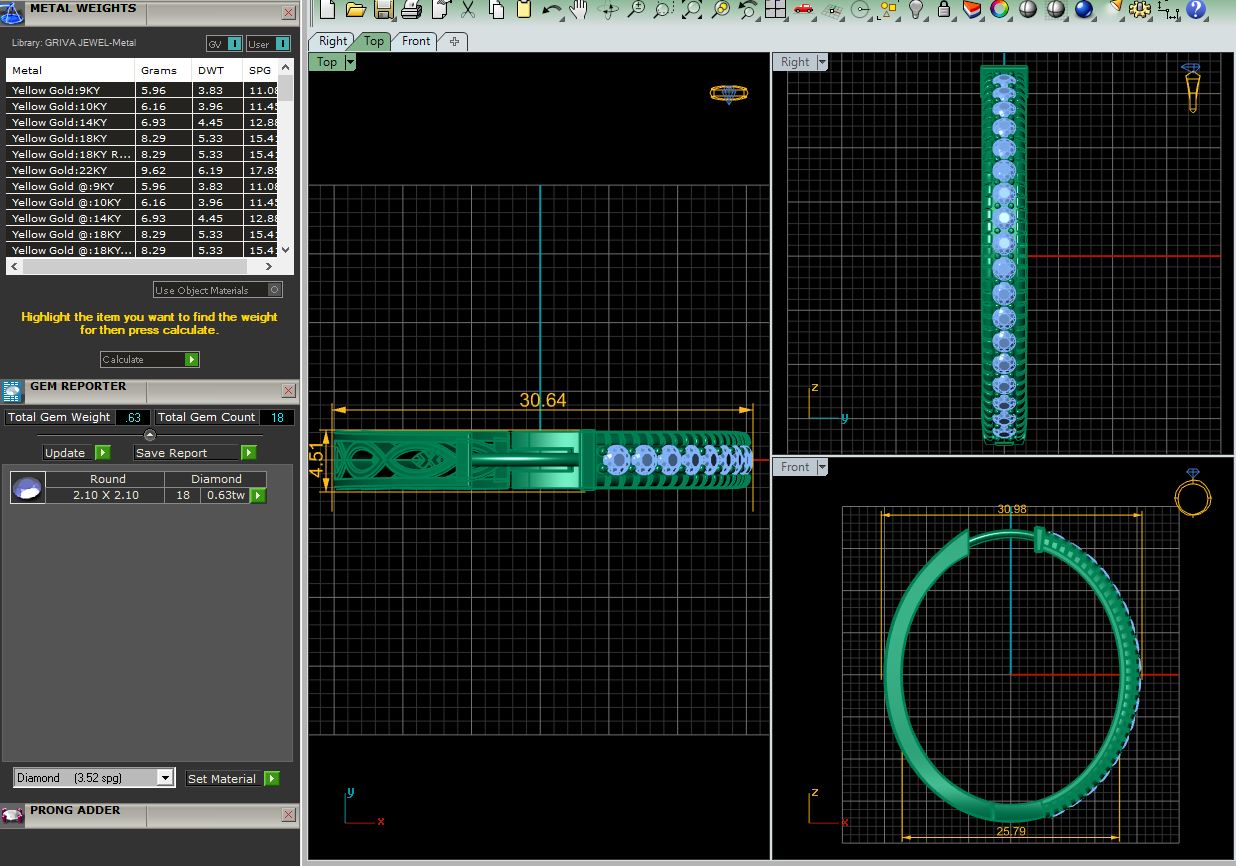Screen dimensions: 1236x866
Task: Open the Top viewport title dropdown arrow
Action: [x=350, y=62]
